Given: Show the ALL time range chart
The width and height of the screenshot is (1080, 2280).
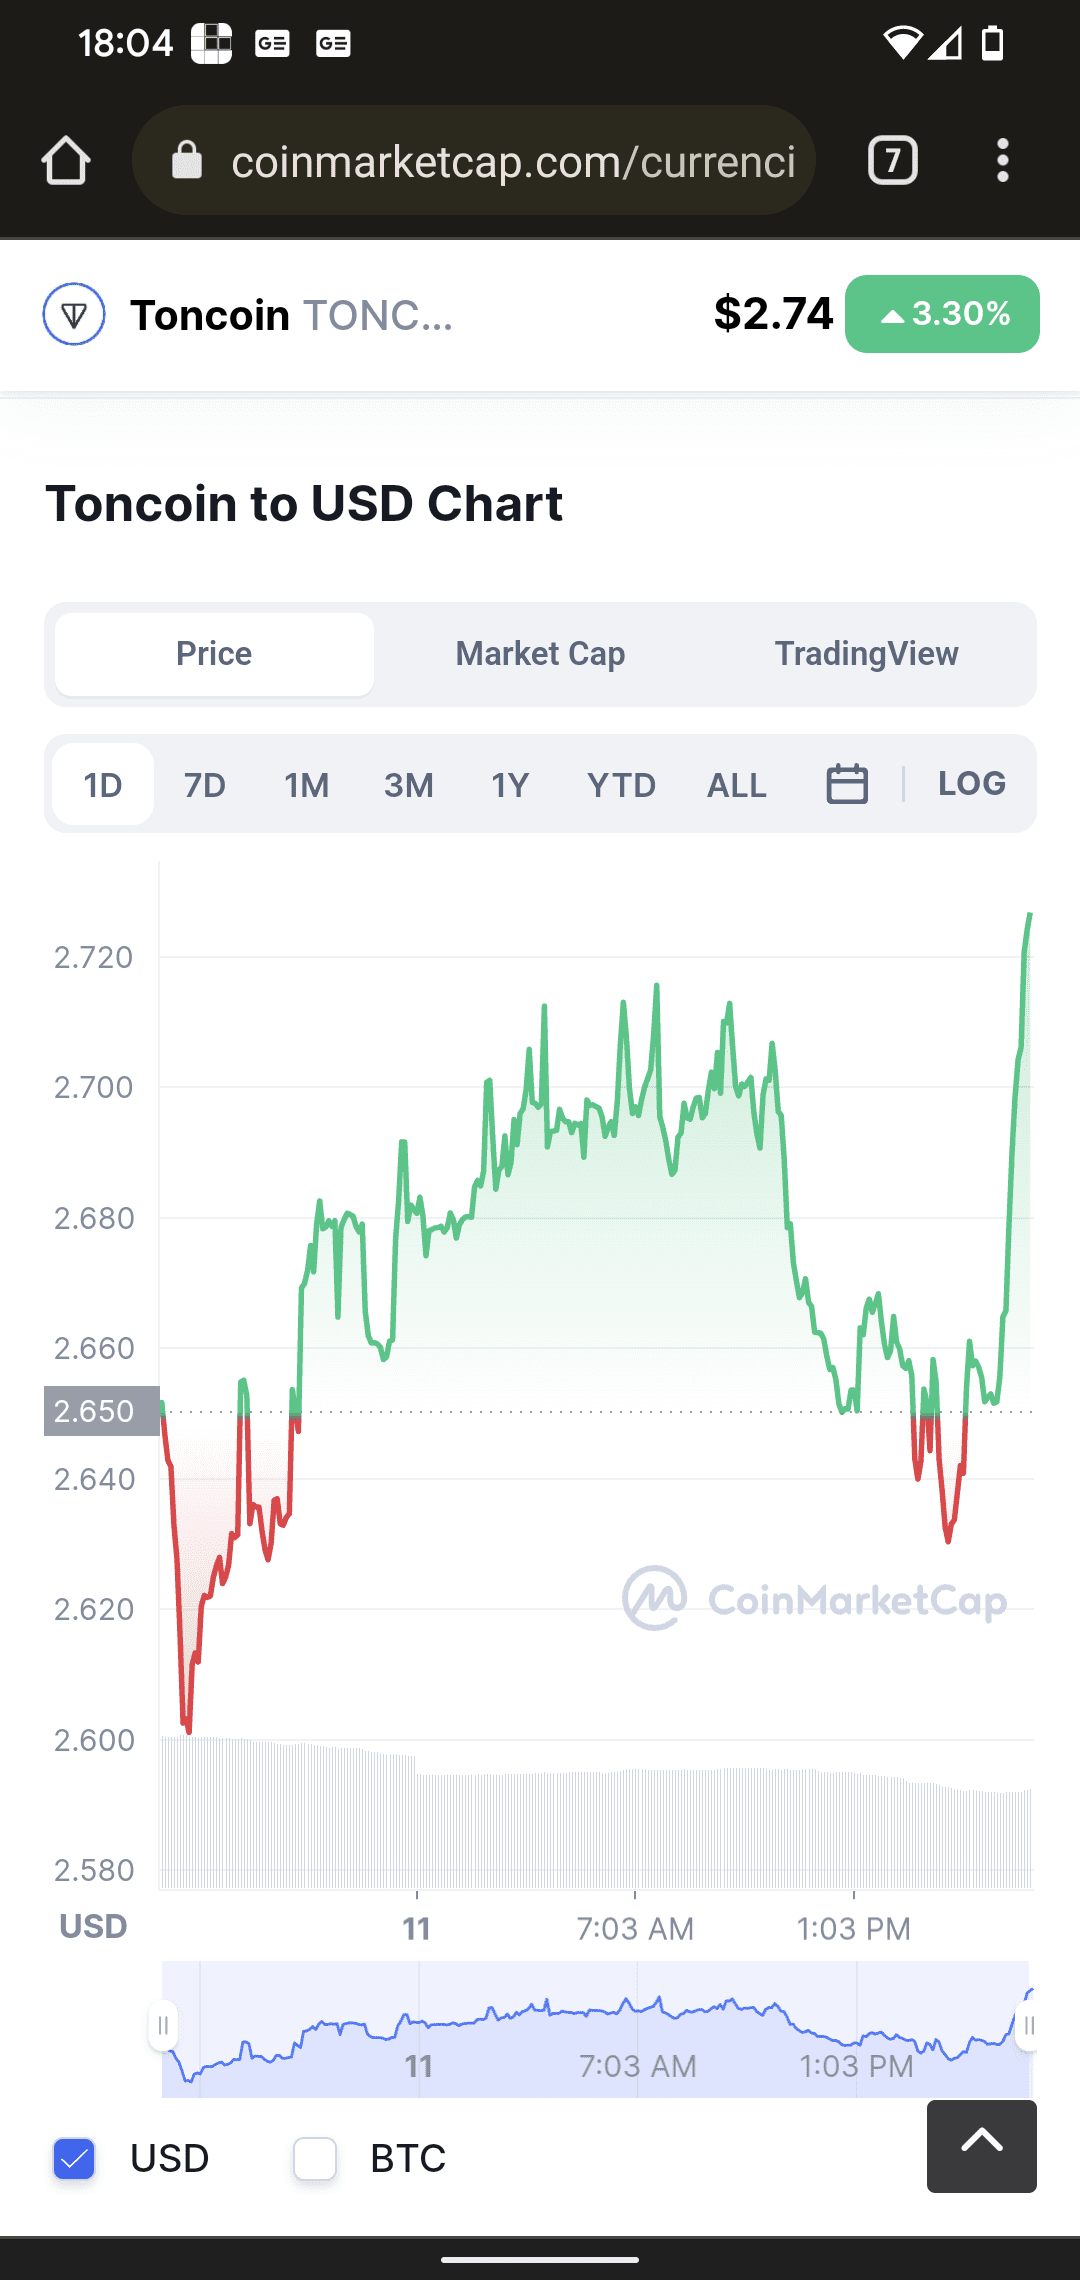Looking at the screenshot, I should (x=737, y=785).
